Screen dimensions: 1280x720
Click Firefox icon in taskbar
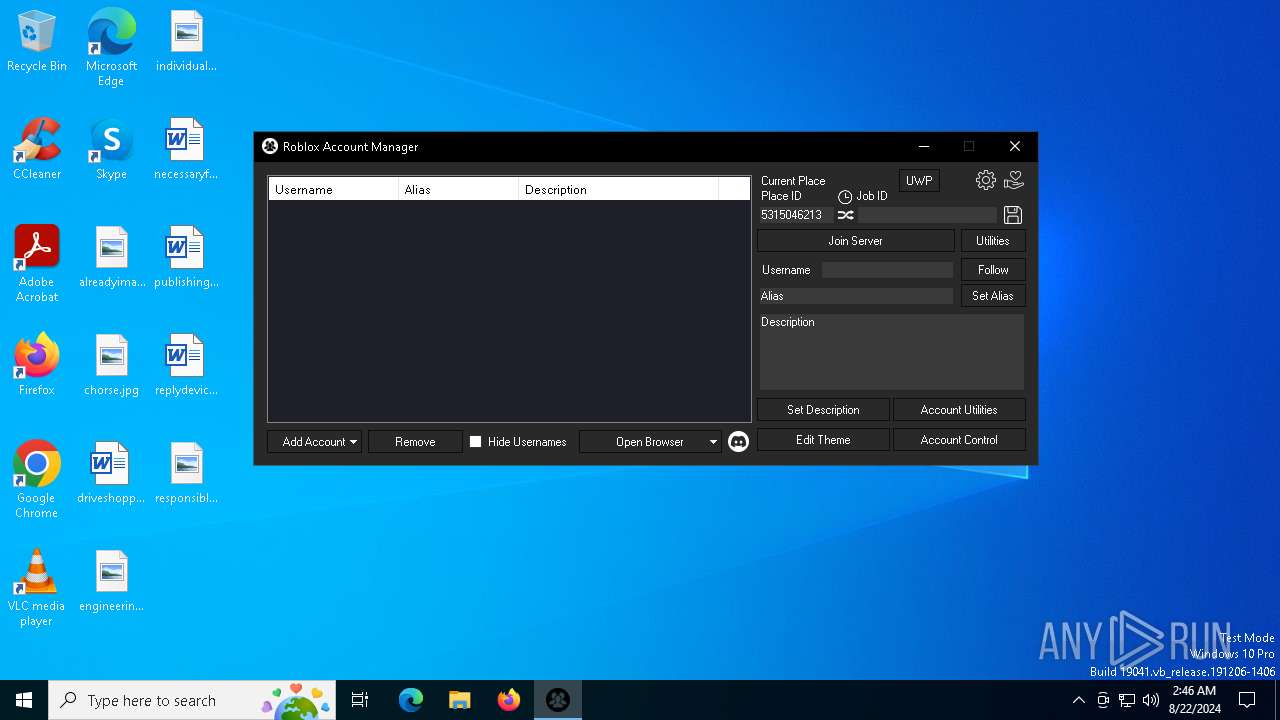coord(509,700)
